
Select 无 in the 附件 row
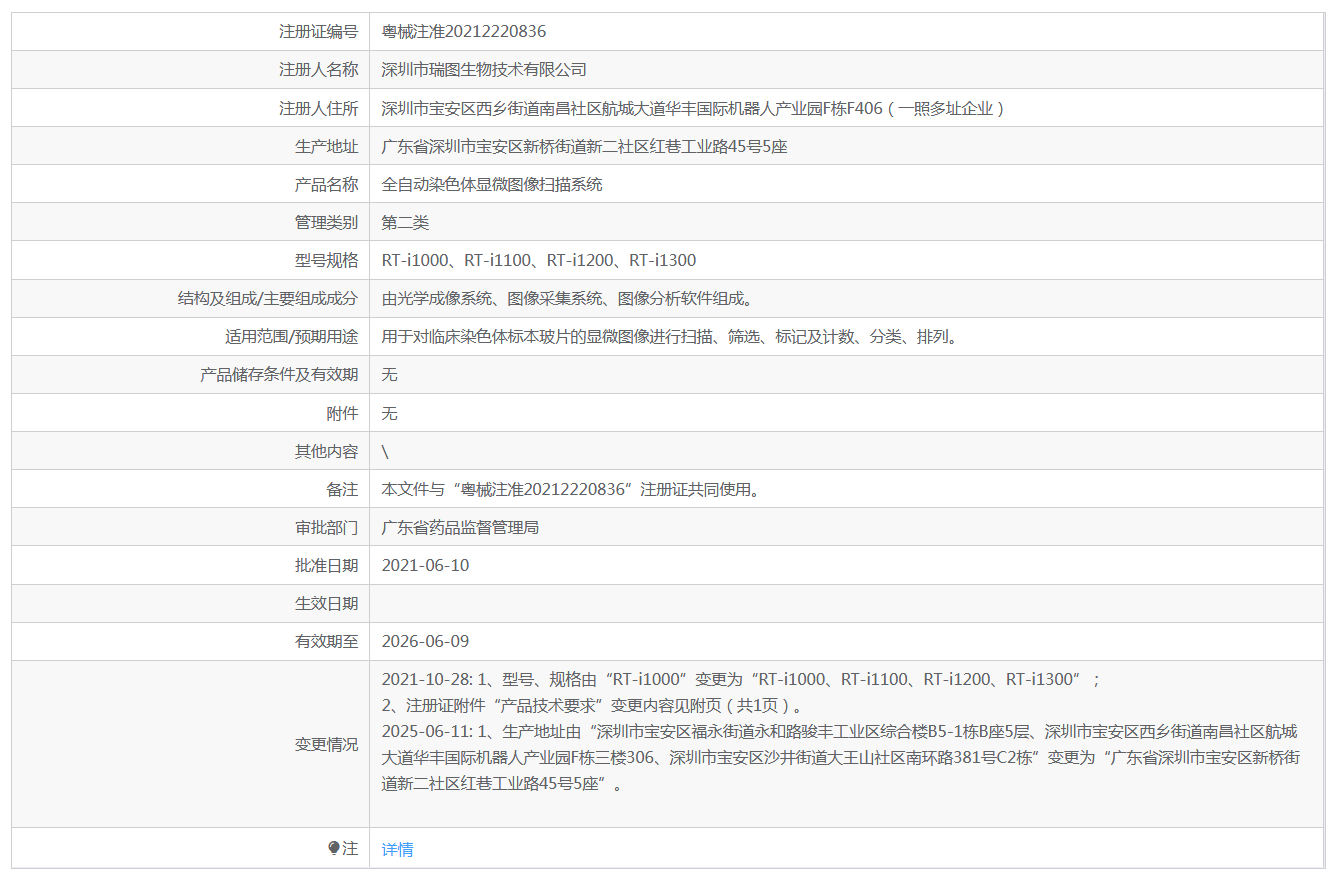(x=390, y=413)
